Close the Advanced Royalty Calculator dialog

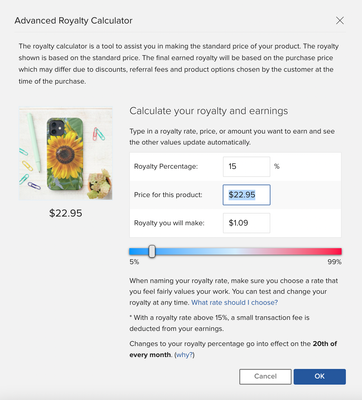pos(340,21)
